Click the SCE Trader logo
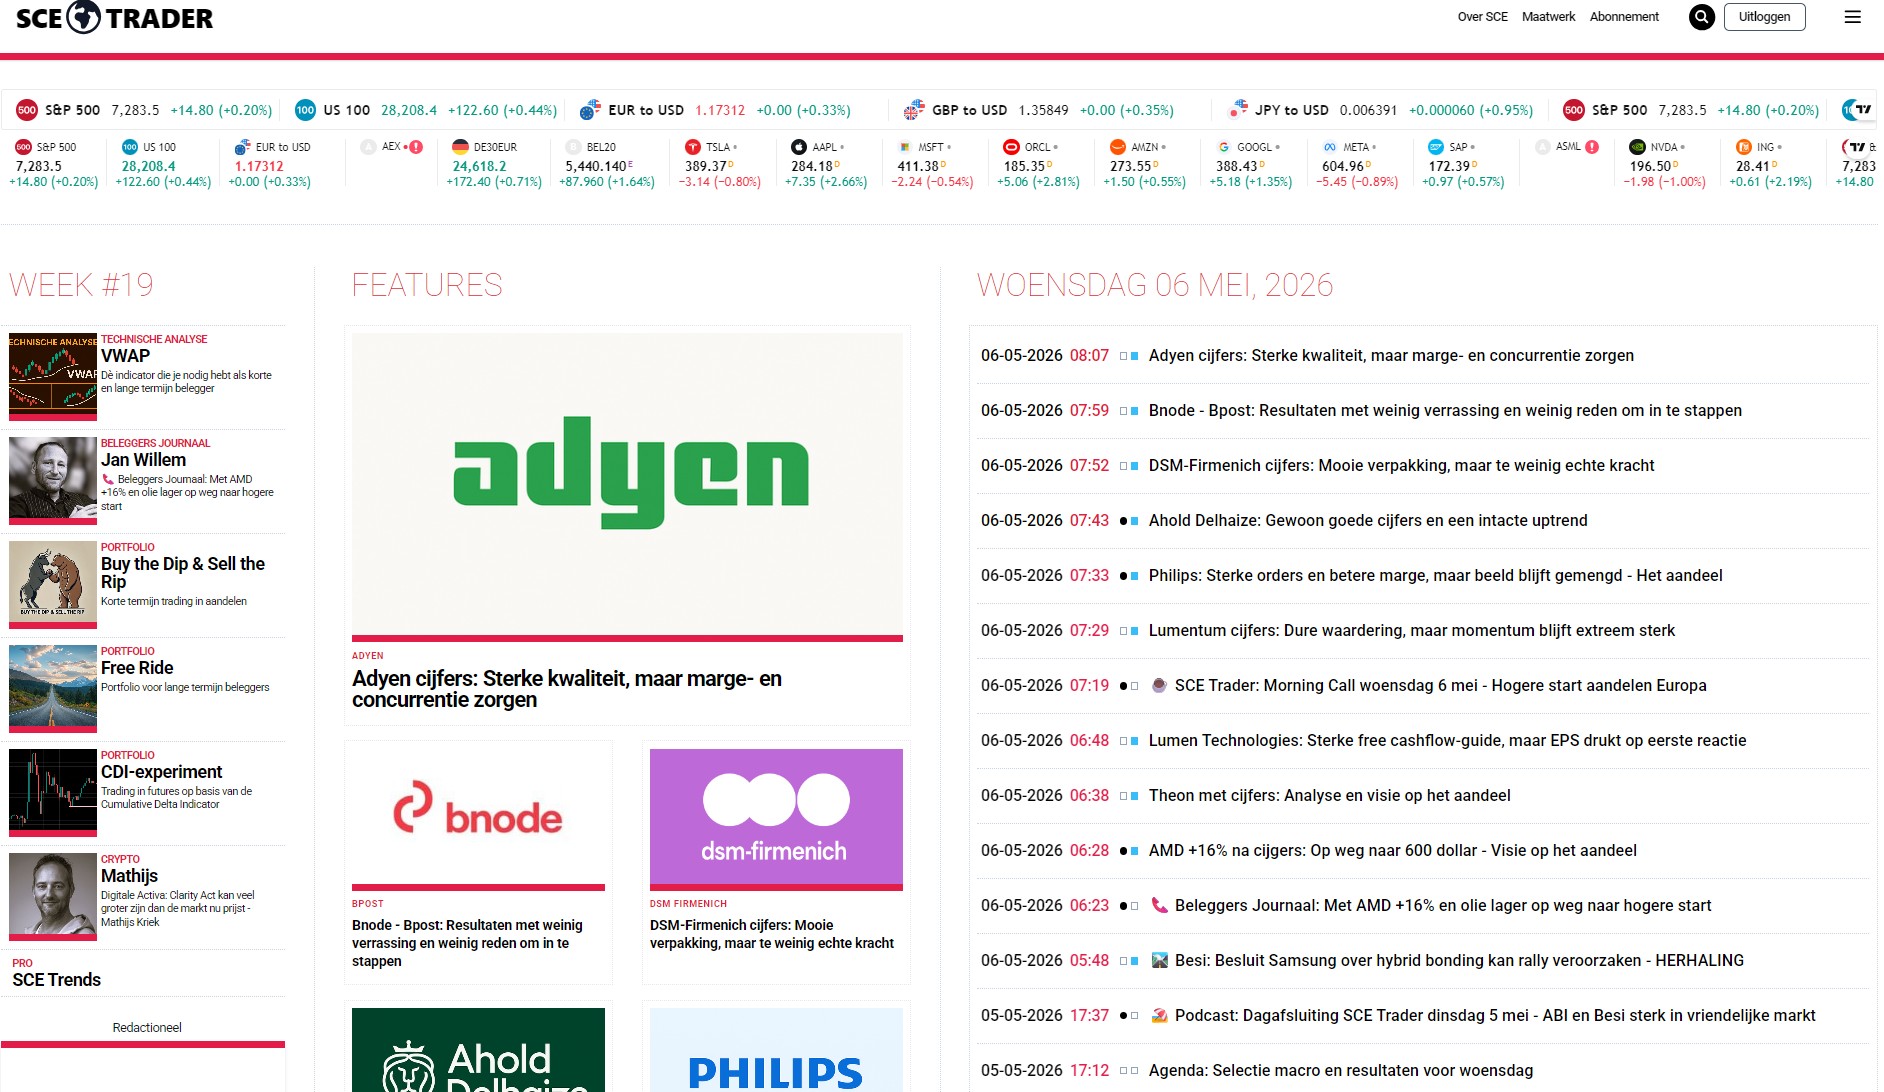 [114, 17]
